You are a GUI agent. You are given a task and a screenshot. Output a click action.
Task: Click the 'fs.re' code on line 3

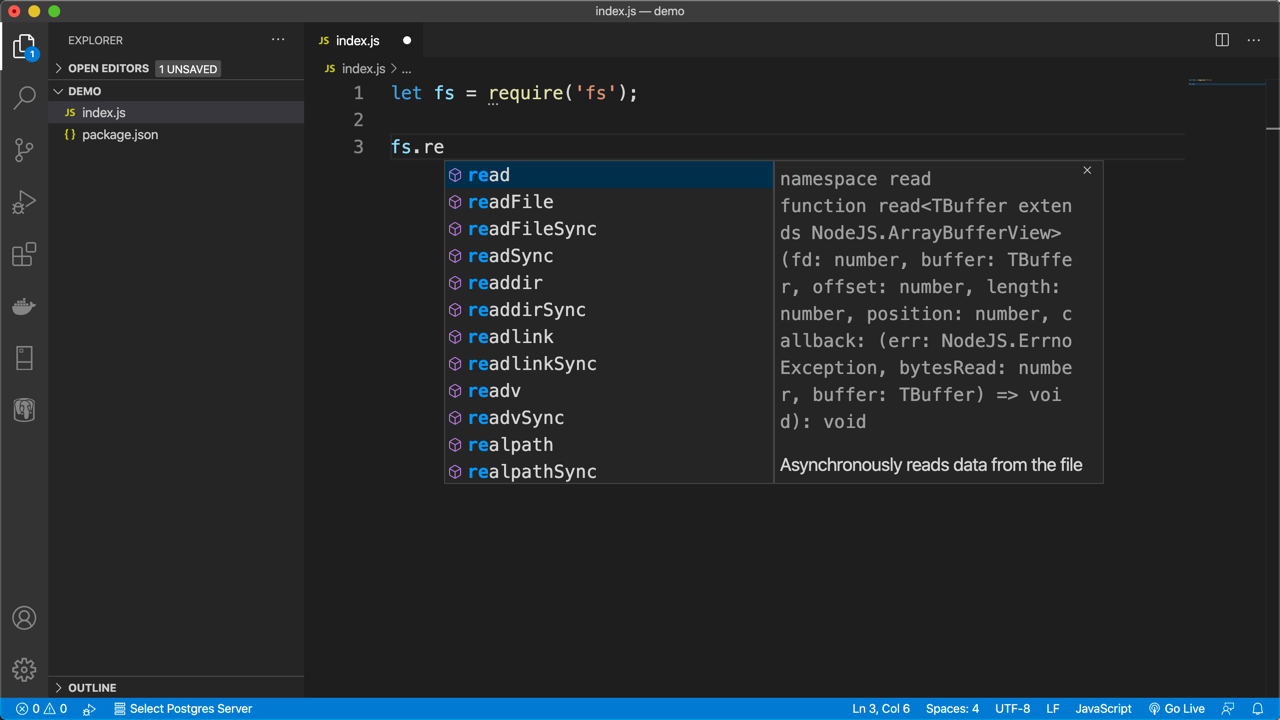coord(417,147)
